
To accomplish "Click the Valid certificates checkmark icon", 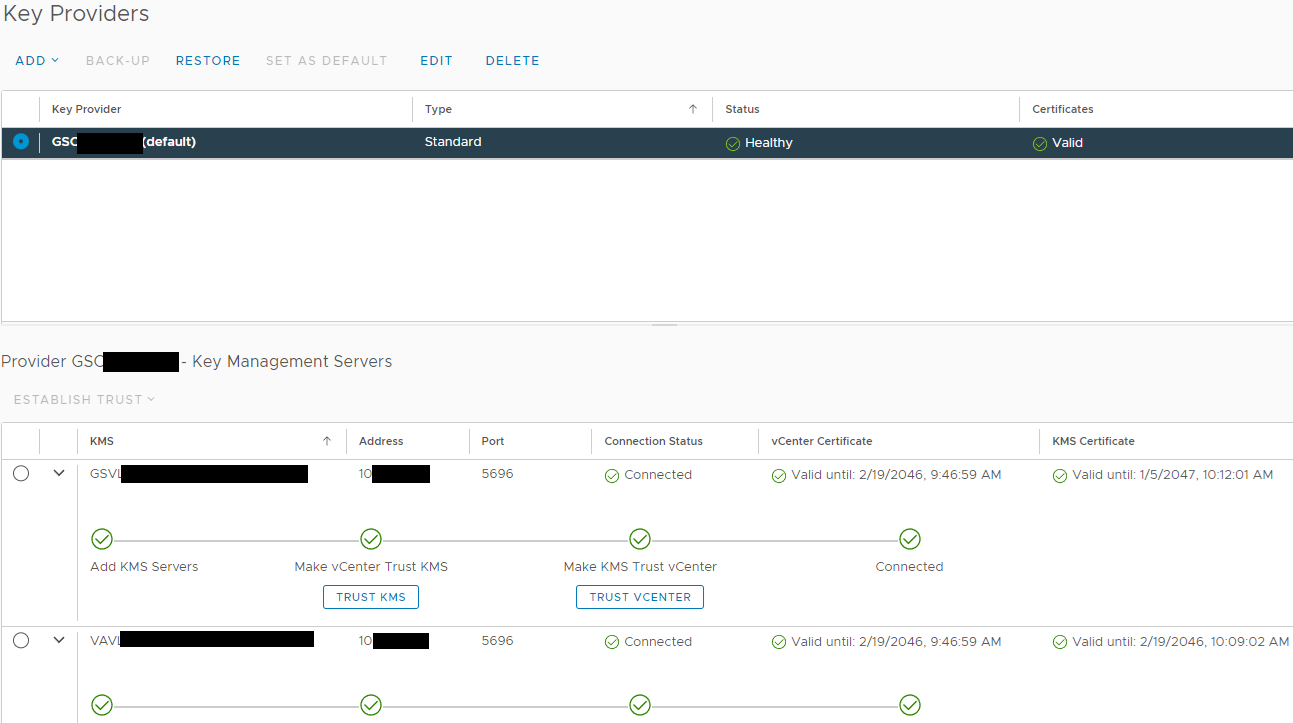I will (1040, 144).
